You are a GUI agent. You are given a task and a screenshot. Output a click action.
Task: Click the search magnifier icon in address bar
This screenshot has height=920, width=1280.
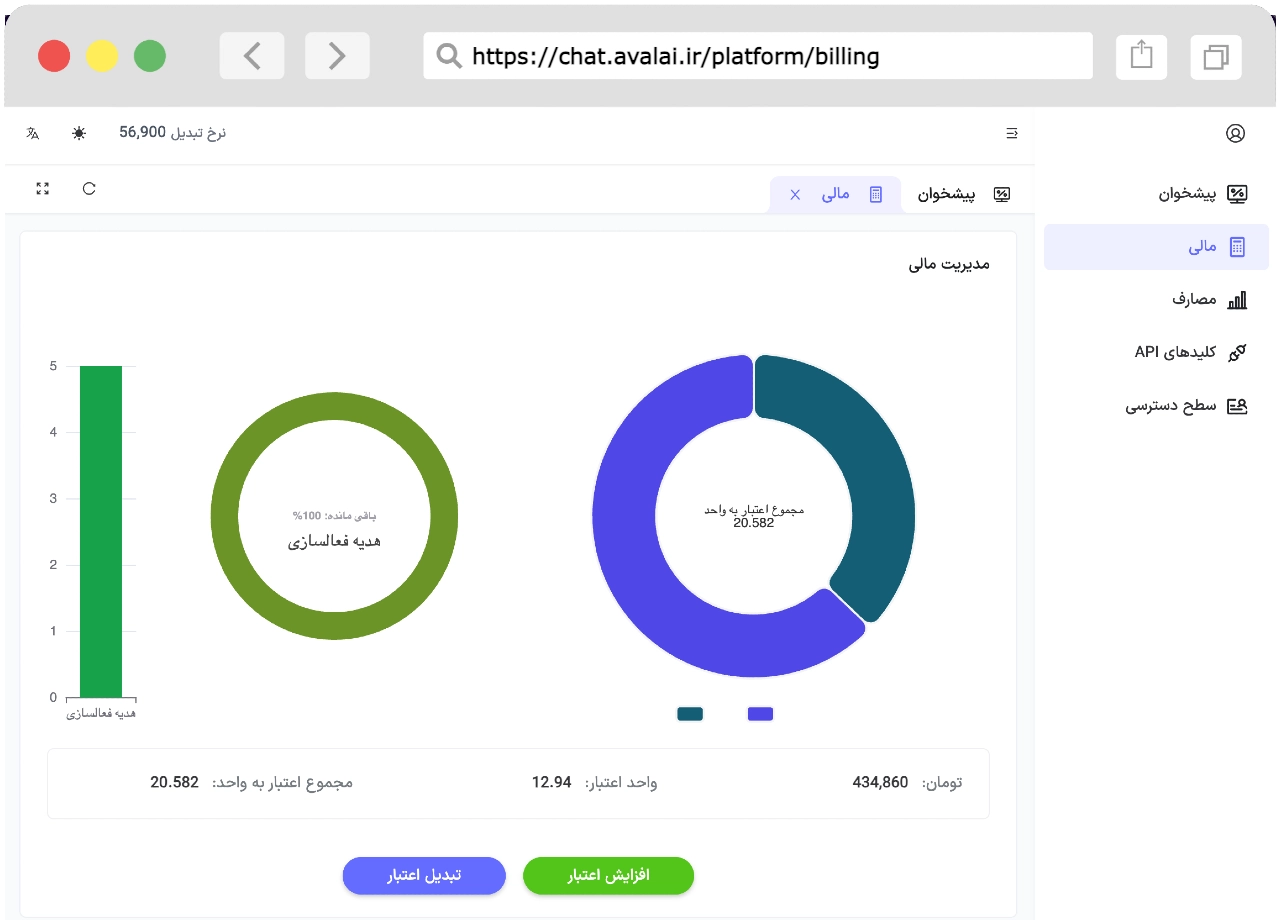click(450, 56)
